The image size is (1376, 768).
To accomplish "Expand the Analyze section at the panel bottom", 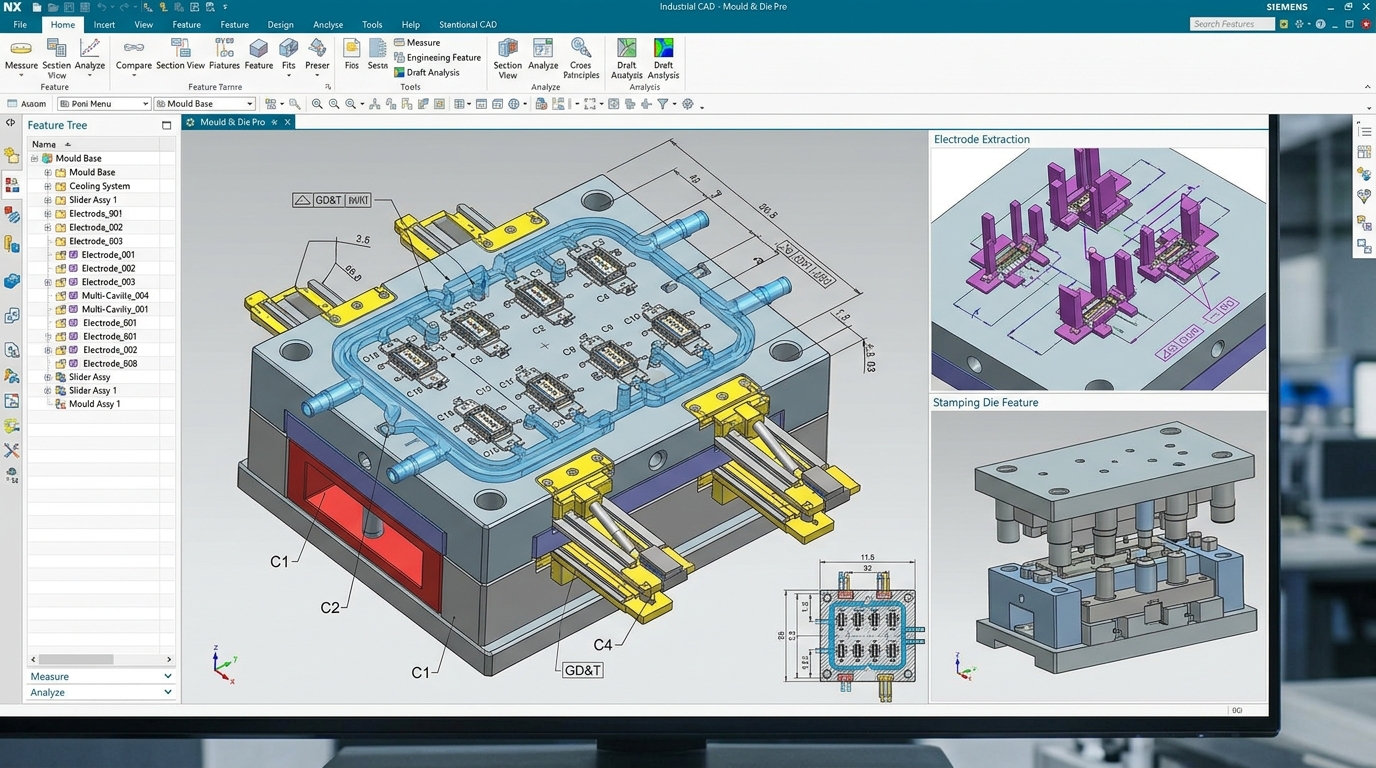I will coord(100,692).
